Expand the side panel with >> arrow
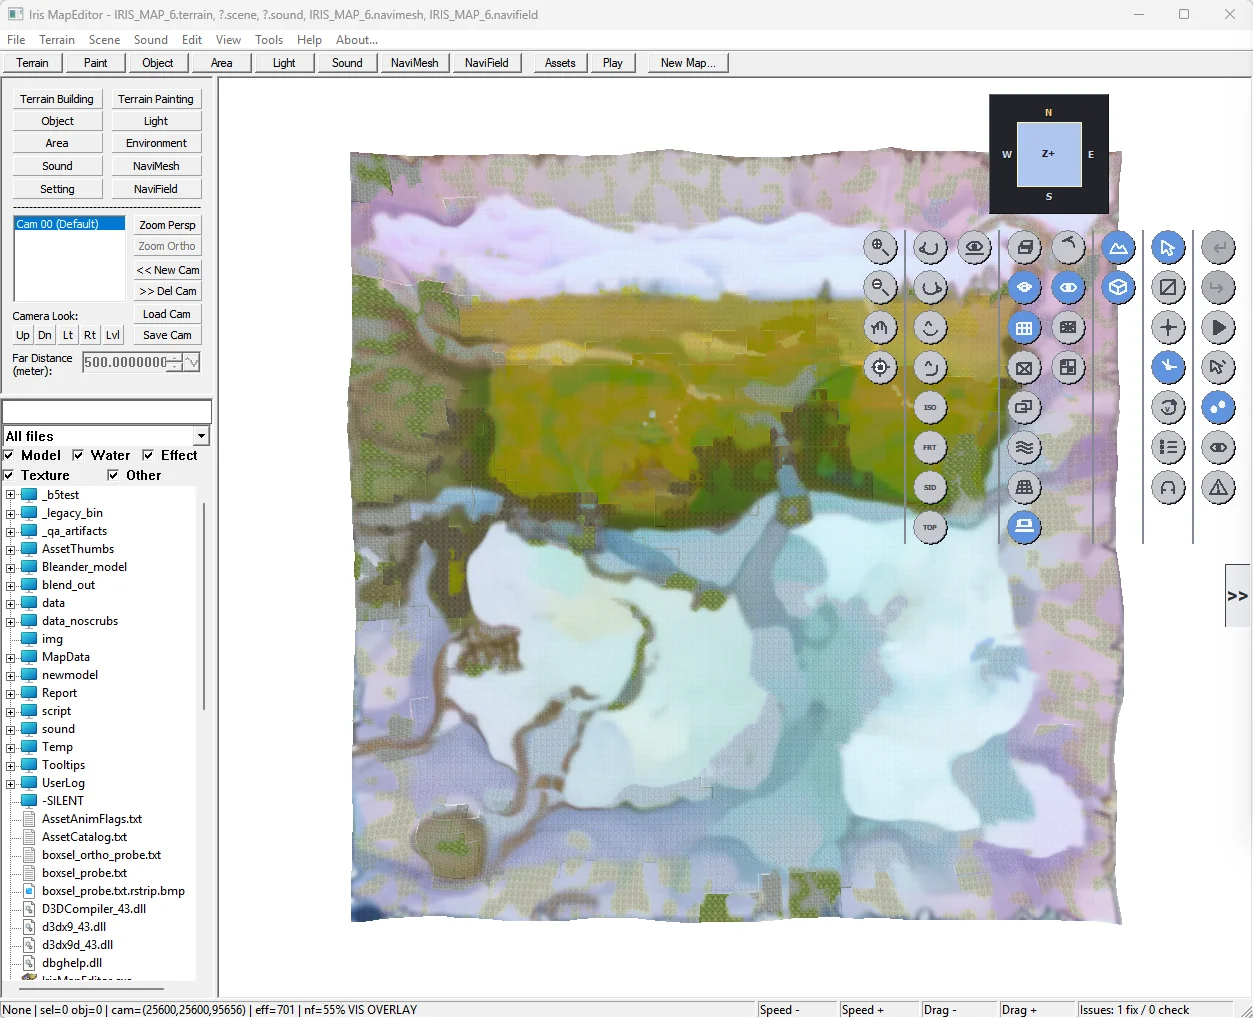This screenshot has height=1018, width=1253. [x=1238, y=596]
